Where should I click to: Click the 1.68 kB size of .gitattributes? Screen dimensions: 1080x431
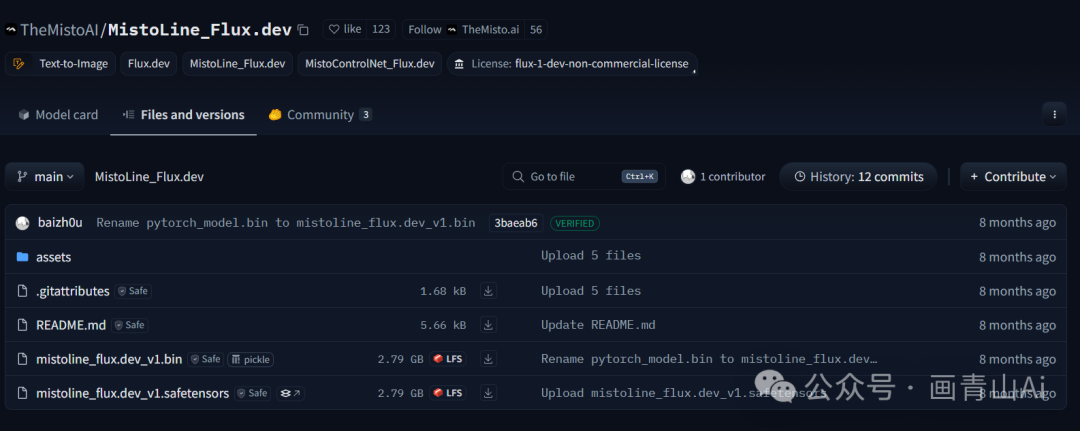[x=443, y=291]
